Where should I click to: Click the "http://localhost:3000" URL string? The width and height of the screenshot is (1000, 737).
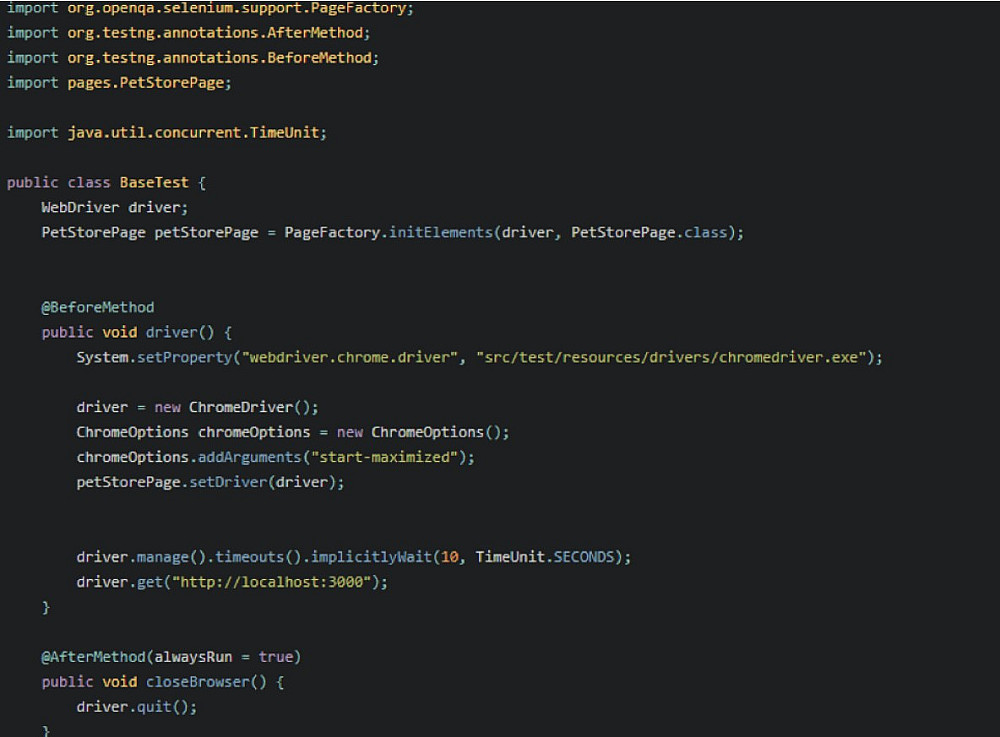point(271,582)
